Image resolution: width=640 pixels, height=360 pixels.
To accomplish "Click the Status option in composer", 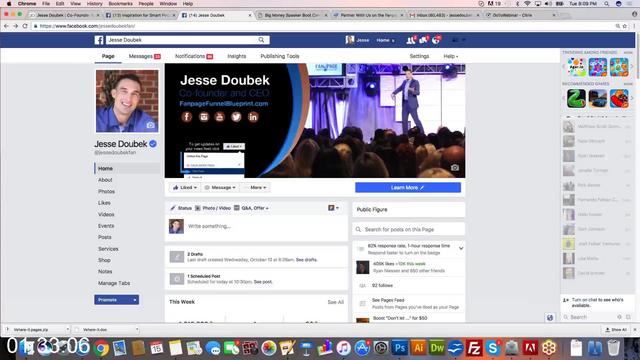I will click(181, 208).
